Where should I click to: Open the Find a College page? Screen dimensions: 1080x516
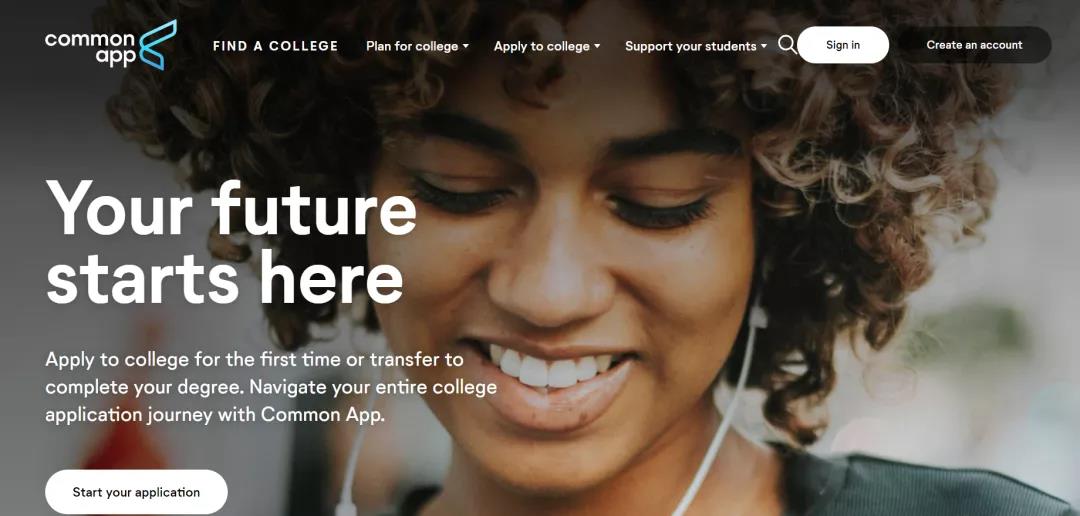click(276, 46)
